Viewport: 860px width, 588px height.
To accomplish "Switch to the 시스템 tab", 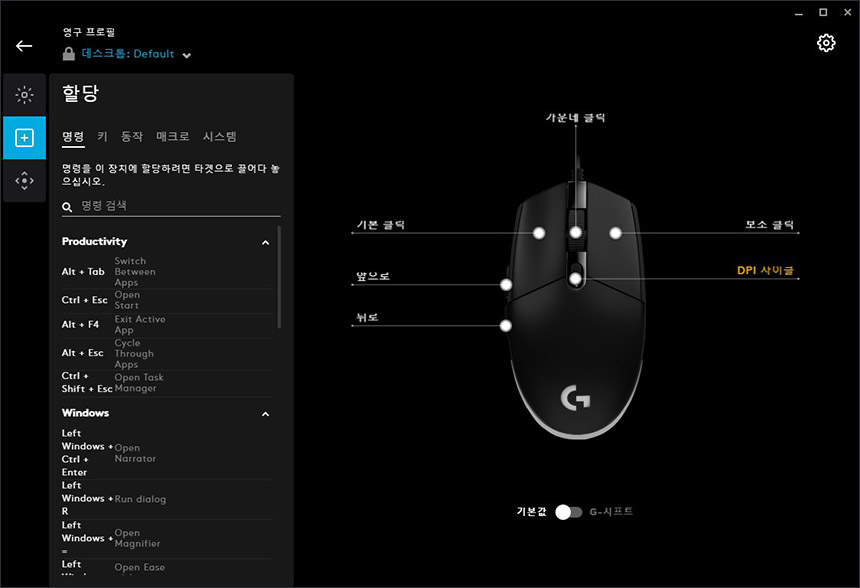I will click(219, 137).
